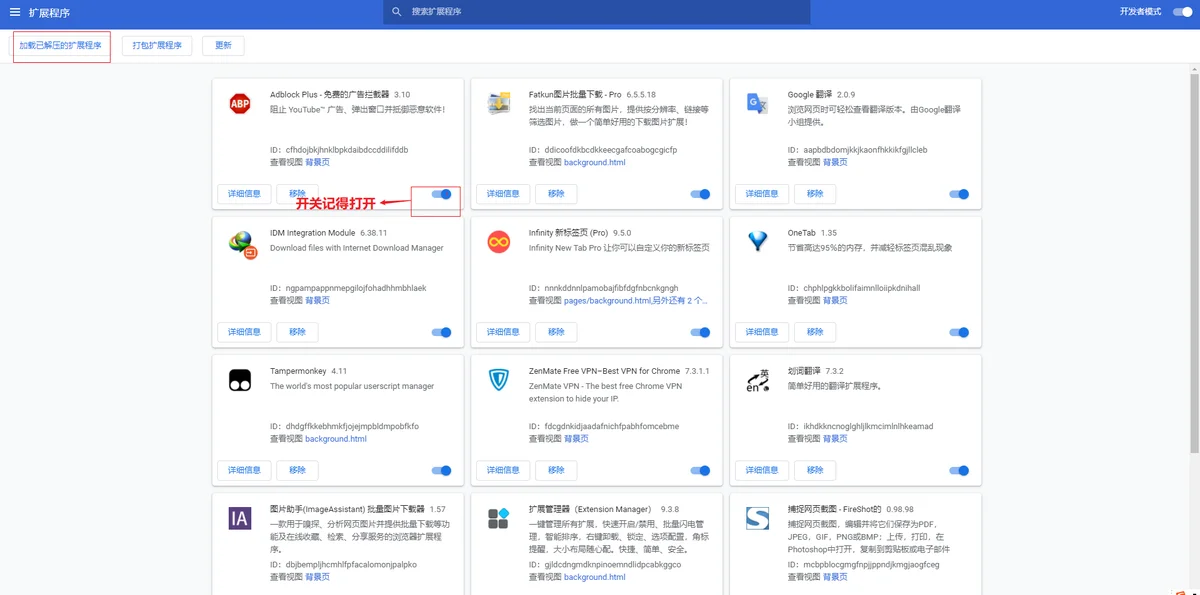This screenshot has height=595, width=1200.
Task: Click 加载已解压的扩展程序 button
Action: click(61, 46)
